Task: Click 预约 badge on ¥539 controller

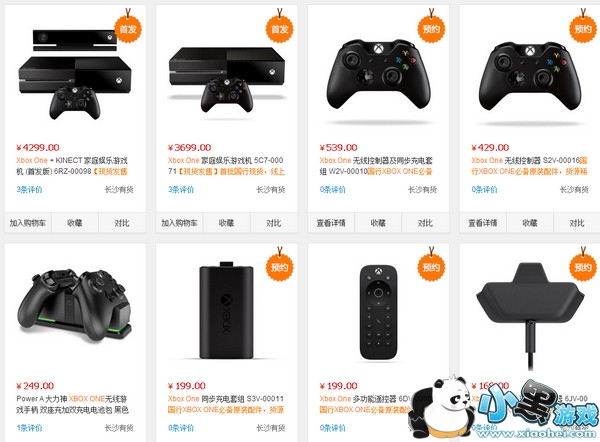Action: (431, 28)
